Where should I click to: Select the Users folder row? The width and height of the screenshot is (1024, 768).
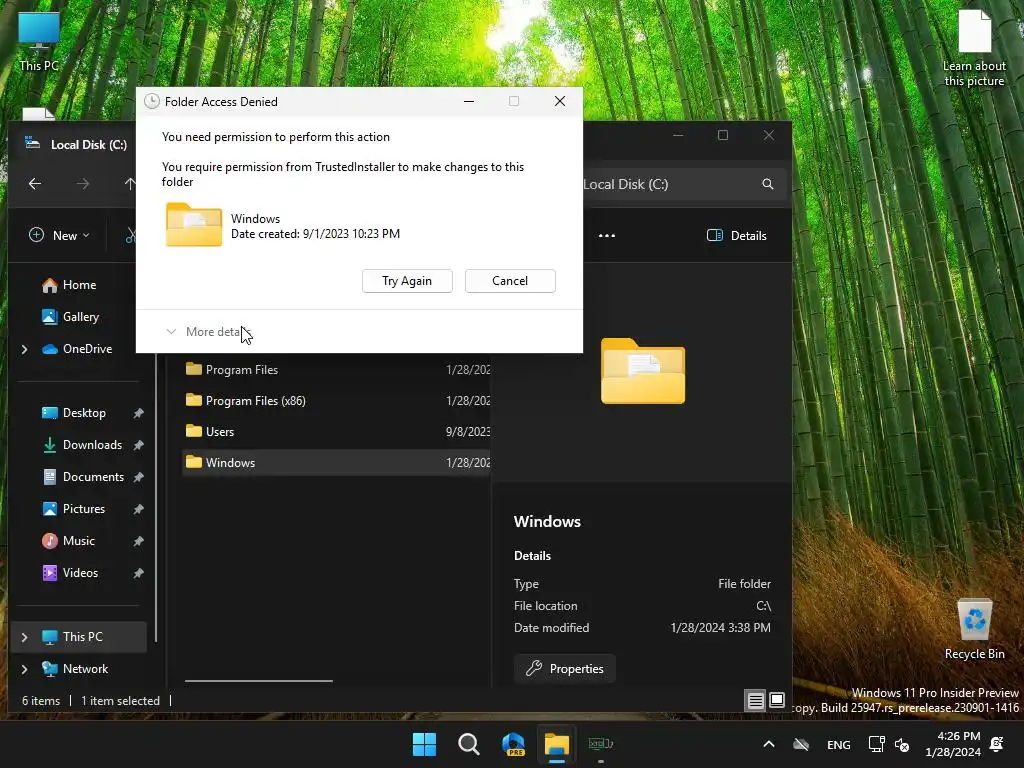tap(336, 432)
